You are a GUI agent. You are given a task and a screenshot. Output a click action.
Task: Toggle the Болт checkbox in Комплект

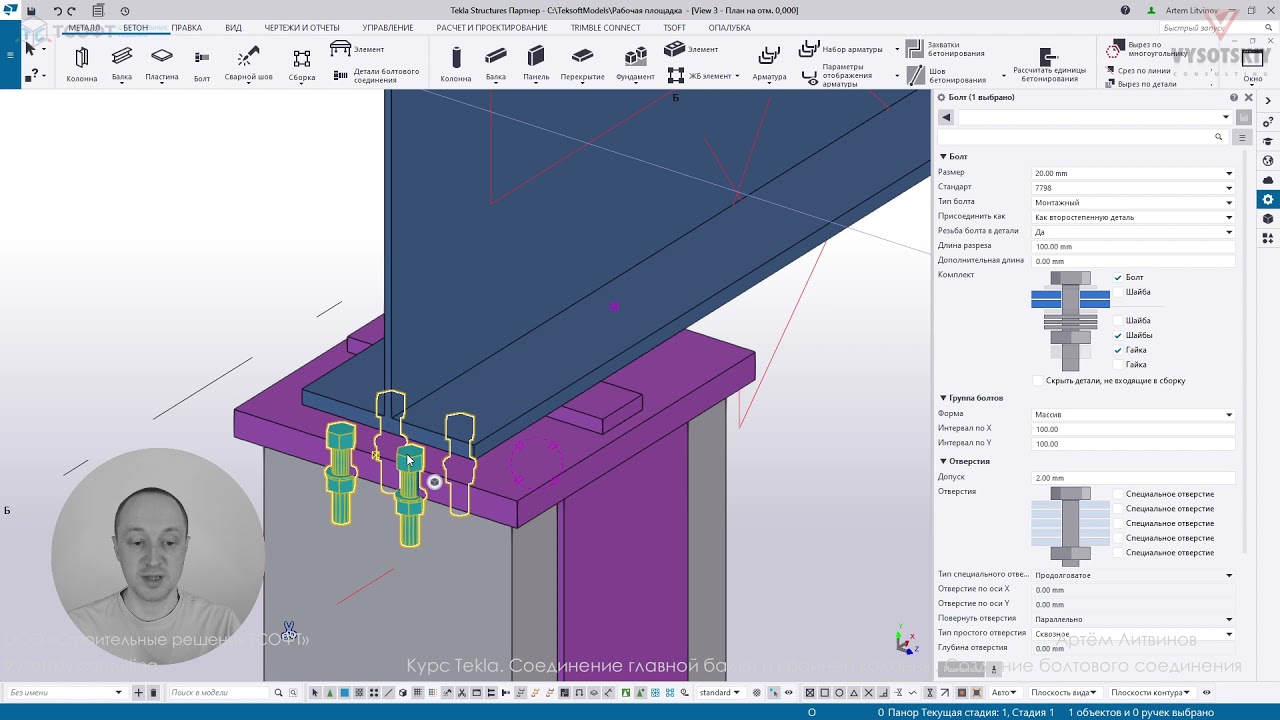click(1118, 277)
